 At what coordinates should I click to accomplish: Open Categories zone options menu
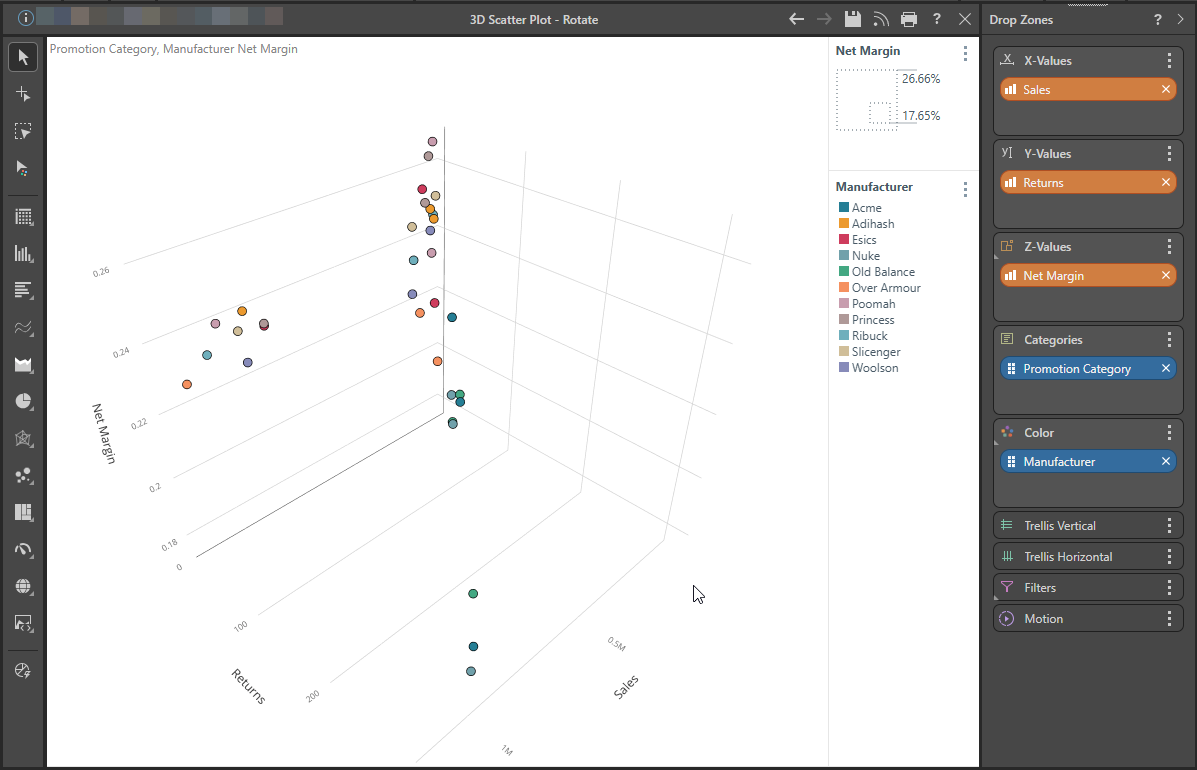(x=1169, y=340)
